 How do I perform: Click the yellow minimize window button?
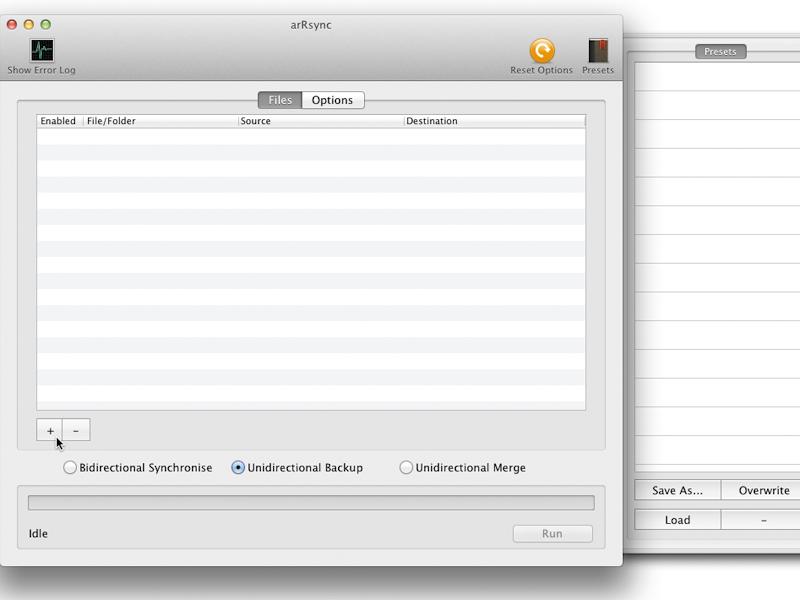[x=29, y=24]
